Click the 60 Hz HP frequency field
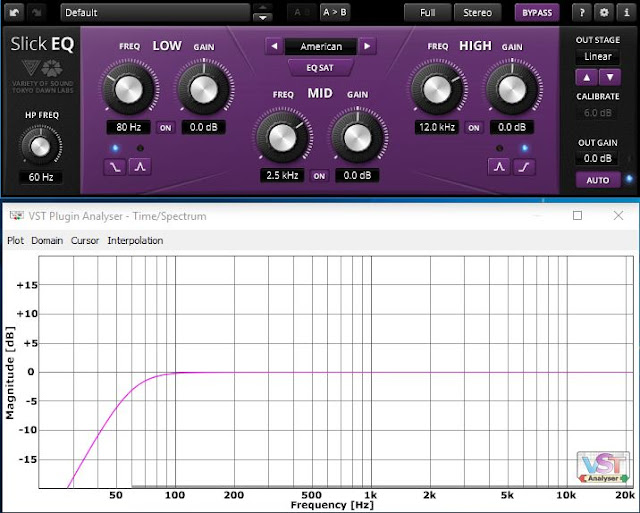The height and width of the screenshot is (513, 640). (x=41, y=177)
